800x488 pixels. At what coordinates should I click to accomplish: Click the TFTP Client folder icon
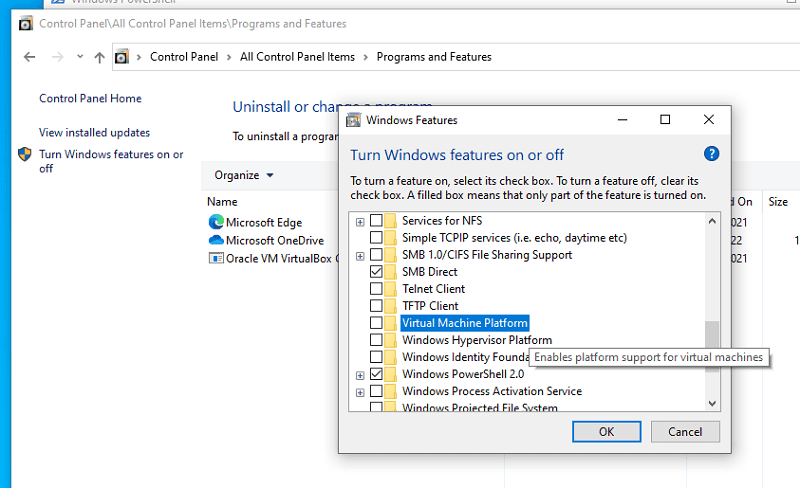pos(390,306)
